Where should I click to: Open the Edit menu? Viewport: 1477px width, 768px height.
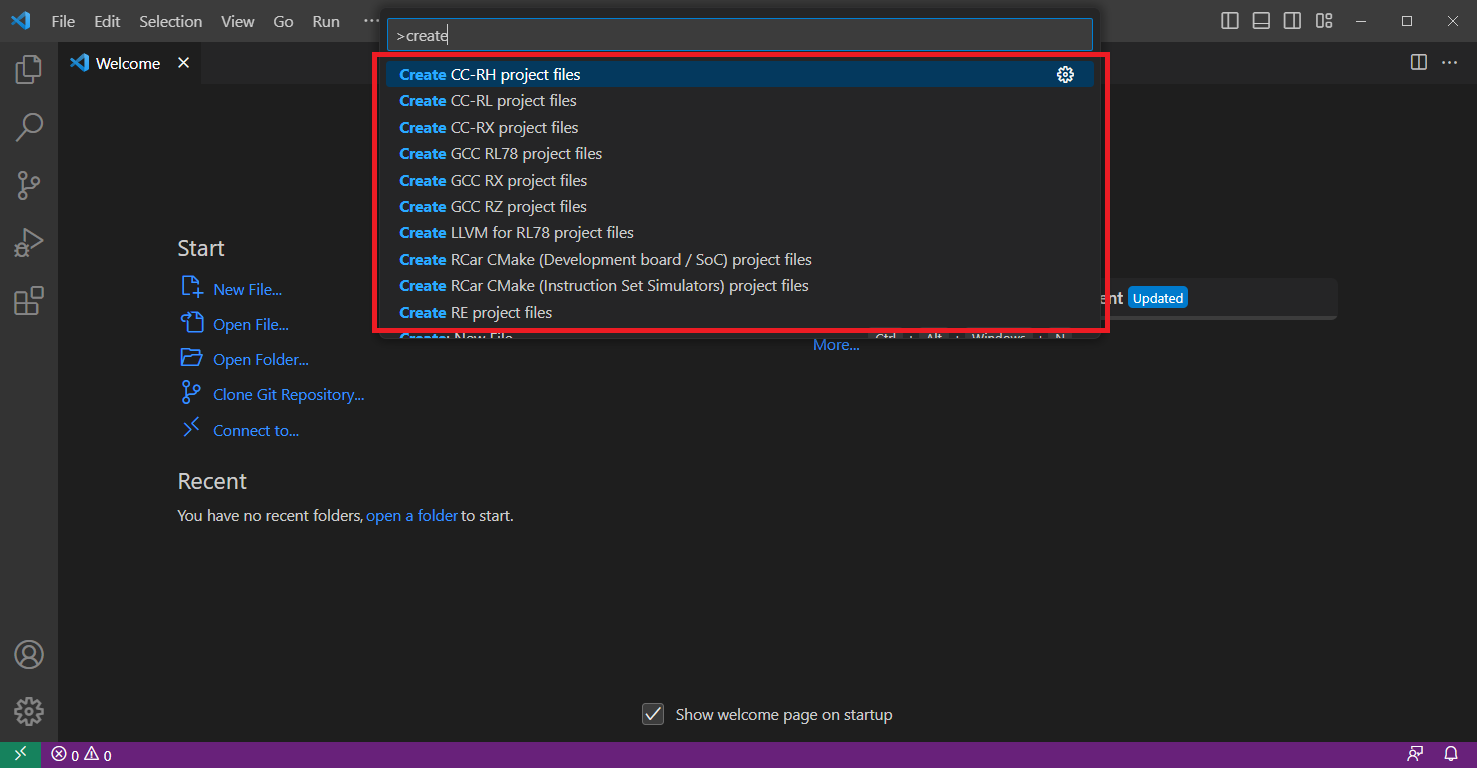pyautogui.click(x=107, y=21)
